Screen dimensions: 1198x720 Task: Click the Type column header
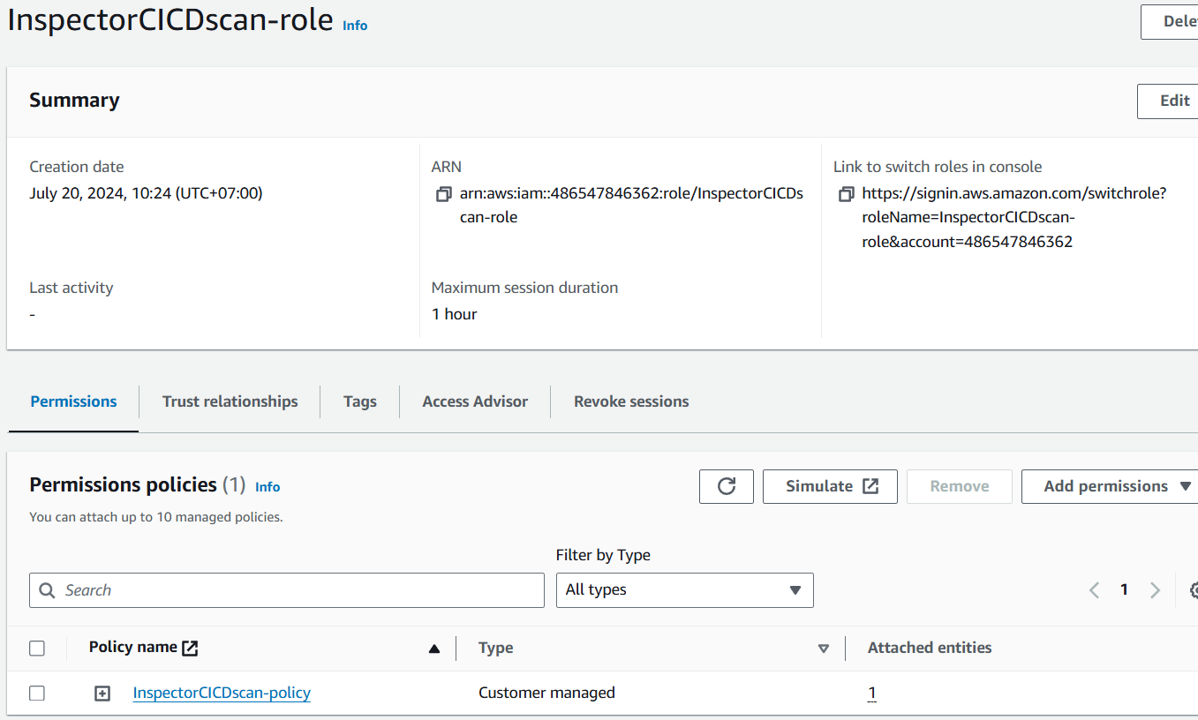click(496, 647)
